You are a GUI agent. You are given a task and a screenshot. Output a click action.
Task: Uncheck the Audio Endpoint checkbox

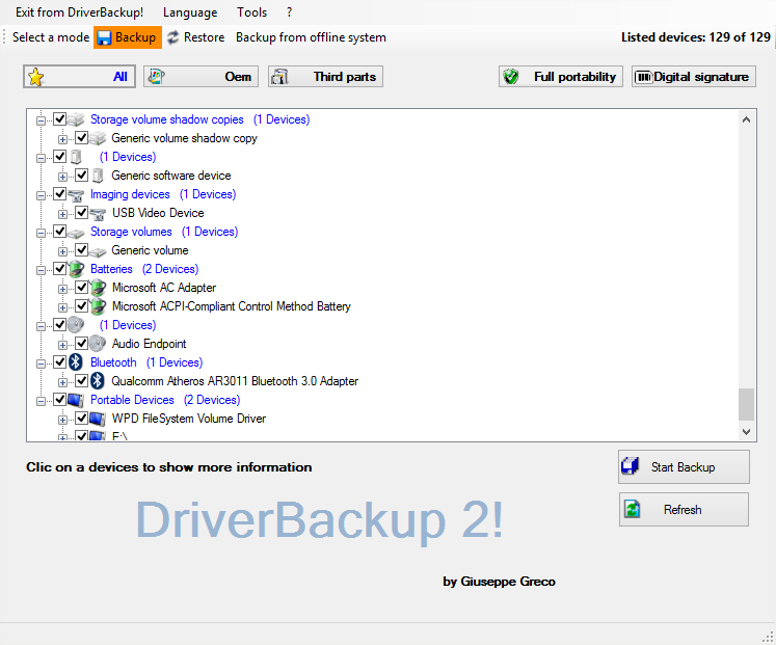tap(82, 343)
